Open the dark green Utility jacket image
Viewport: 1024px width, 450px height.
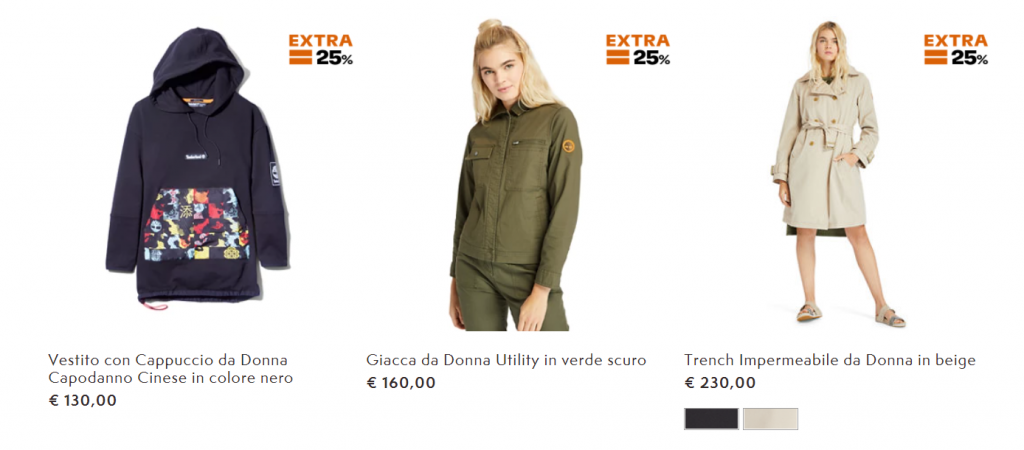516,175
